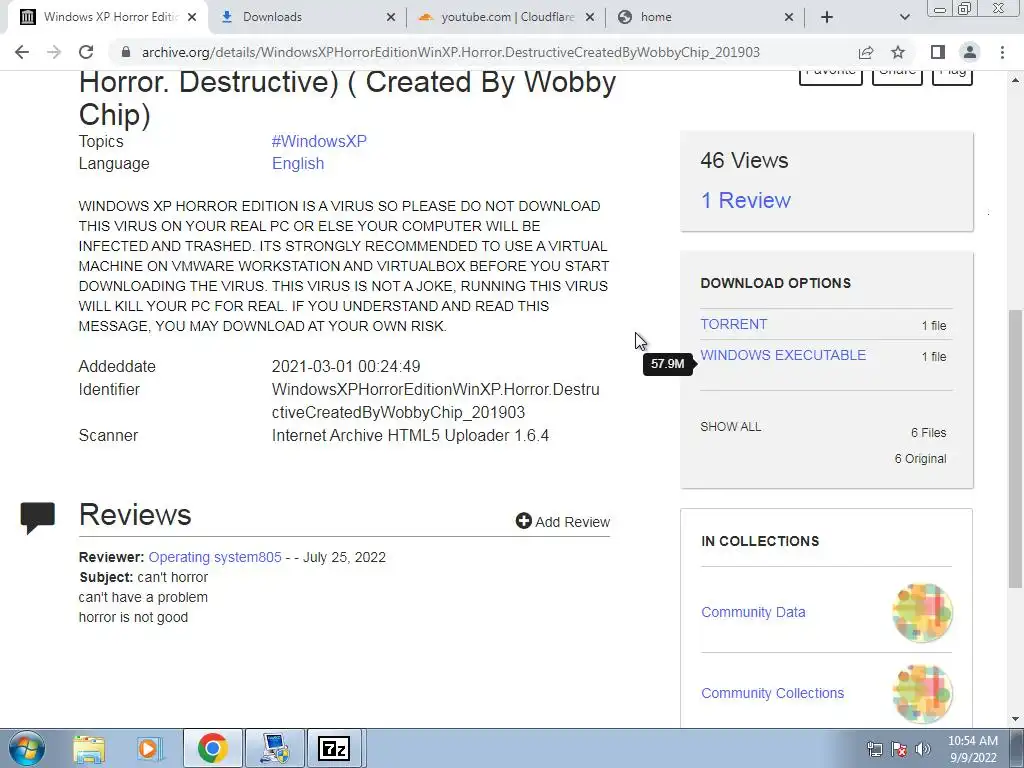Open the Chrome profile avatar
This screenshot has width=1024, height=768.
tap(970, 52)
